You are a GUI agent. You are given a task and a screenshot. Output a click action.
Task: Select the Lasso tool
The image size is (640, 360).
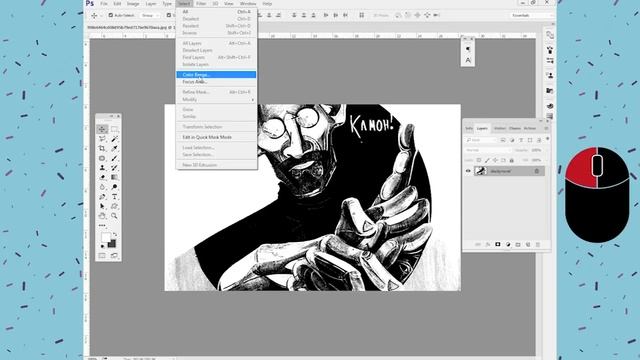(102, 139)
